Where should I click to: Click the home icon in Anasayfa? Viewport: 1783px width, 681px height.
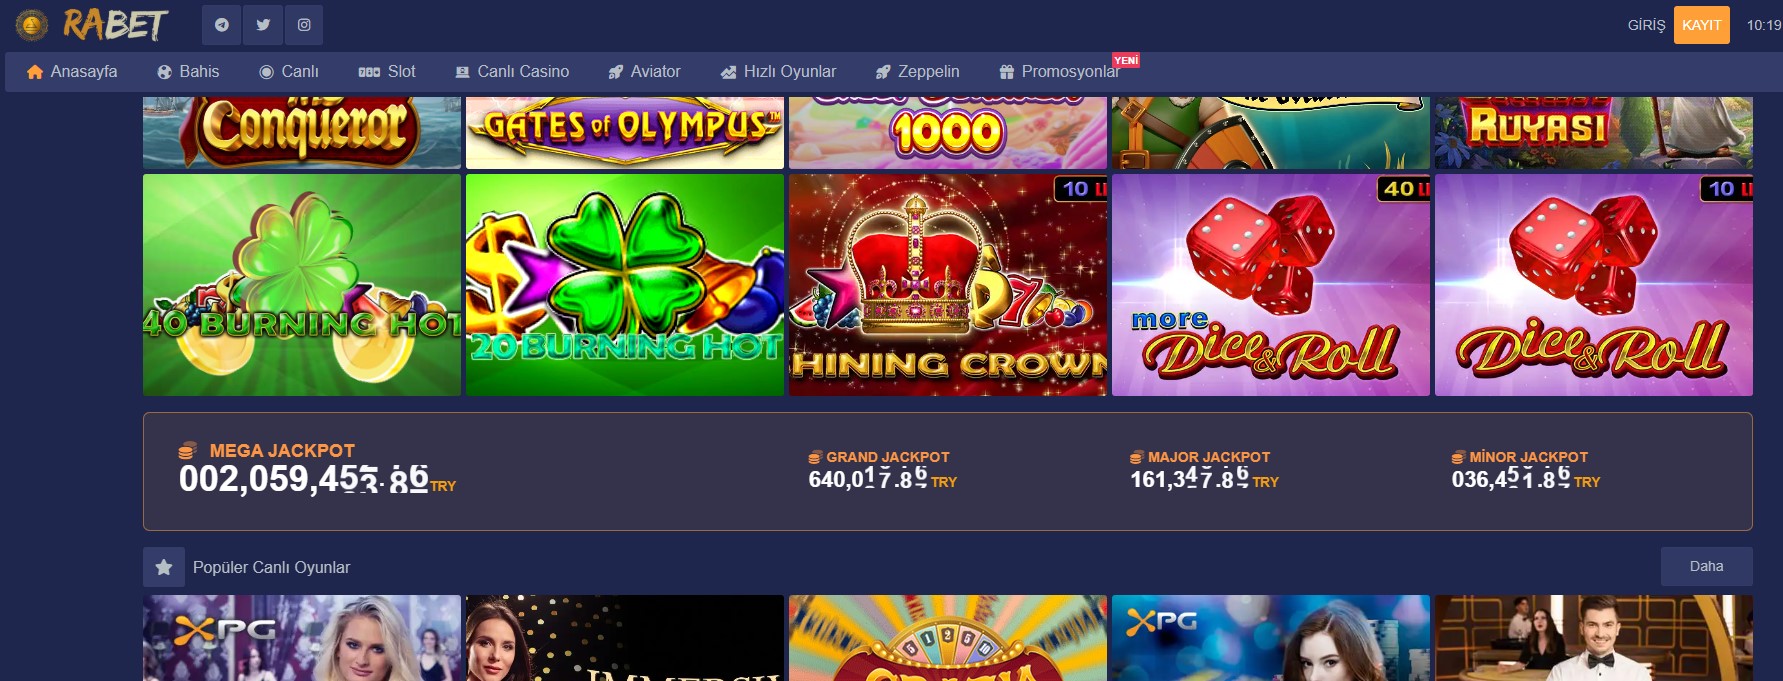tap(35, 72)
